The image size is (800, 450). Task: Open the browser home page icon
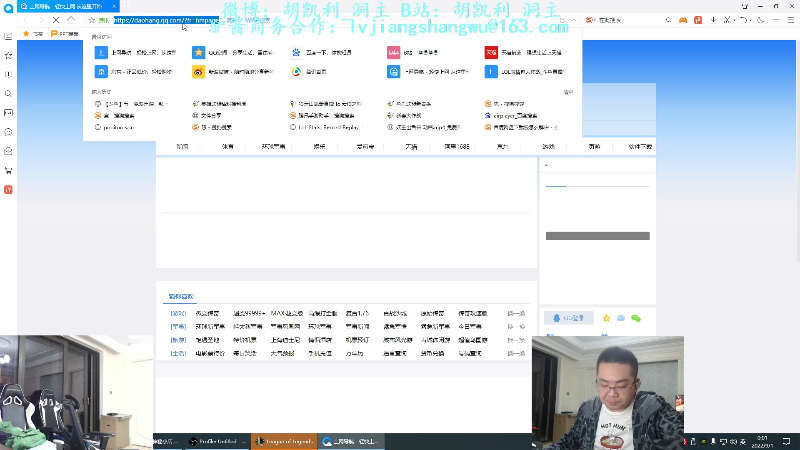71,20
